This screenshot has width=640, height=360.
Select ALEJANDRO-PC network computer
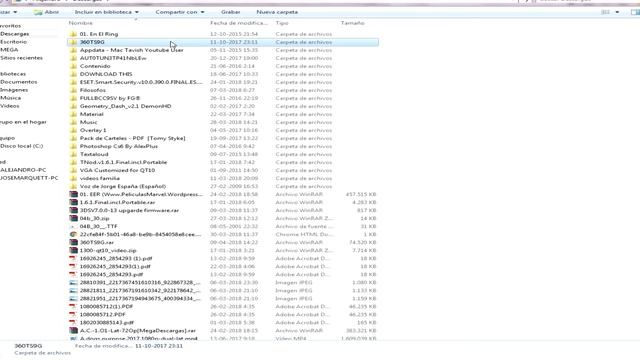click(23, 170)
